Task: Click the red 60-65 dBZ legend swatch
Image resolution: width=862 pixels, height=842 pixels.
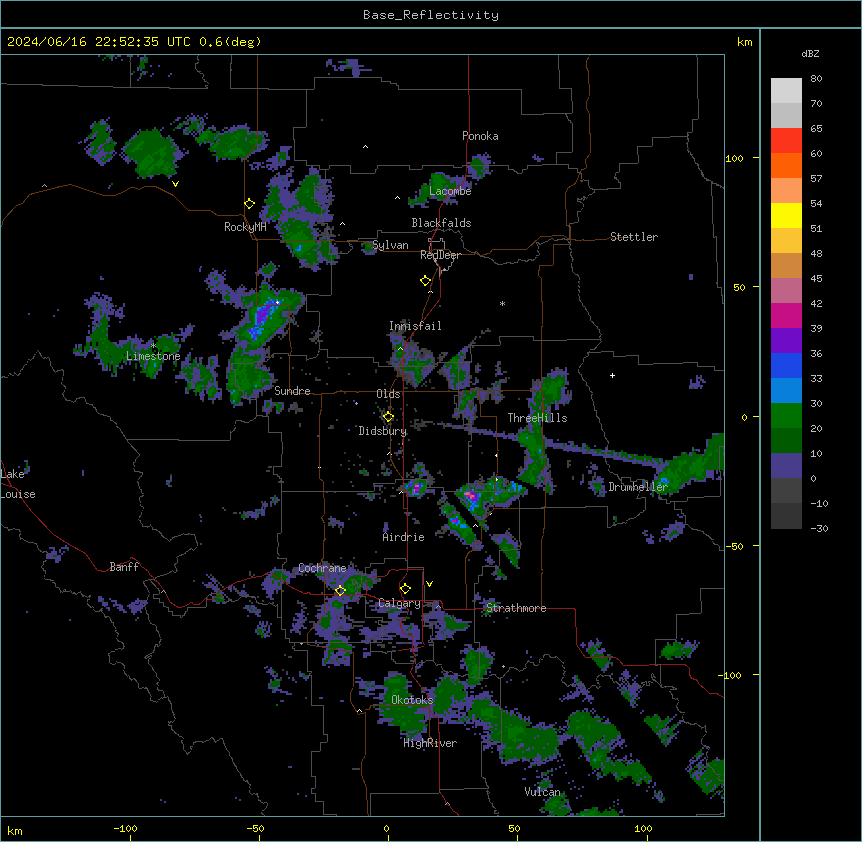Action: 786,141
